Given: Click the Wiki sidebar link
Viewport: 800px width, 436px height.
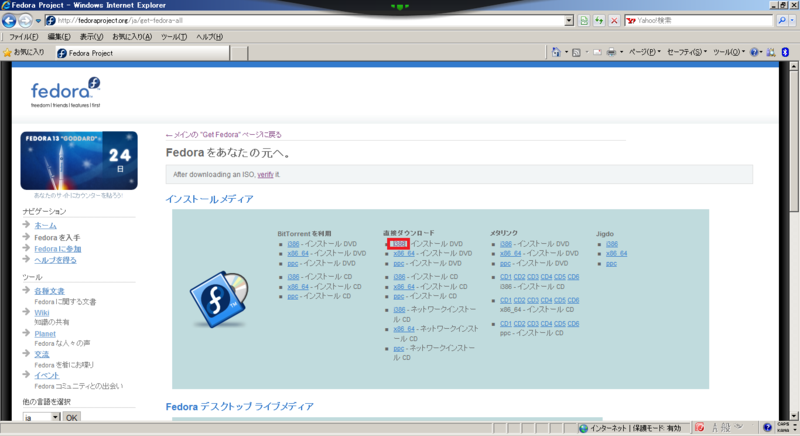Looking at the screenshot, I should pos(42,313).
